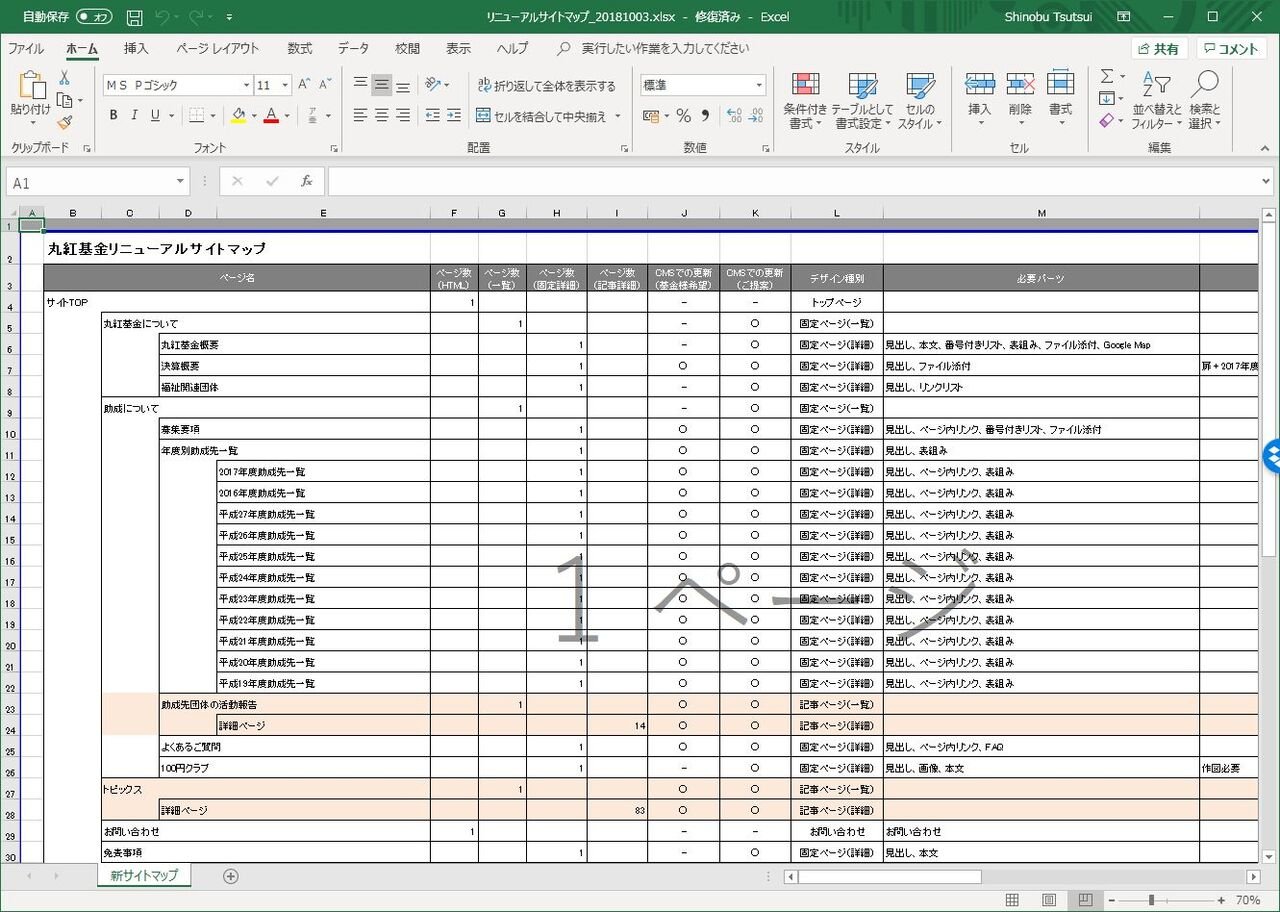Toggle the AutoSave (自動保存) switch
Screen dimensions: 1280x912
click(x=94, y=17)
